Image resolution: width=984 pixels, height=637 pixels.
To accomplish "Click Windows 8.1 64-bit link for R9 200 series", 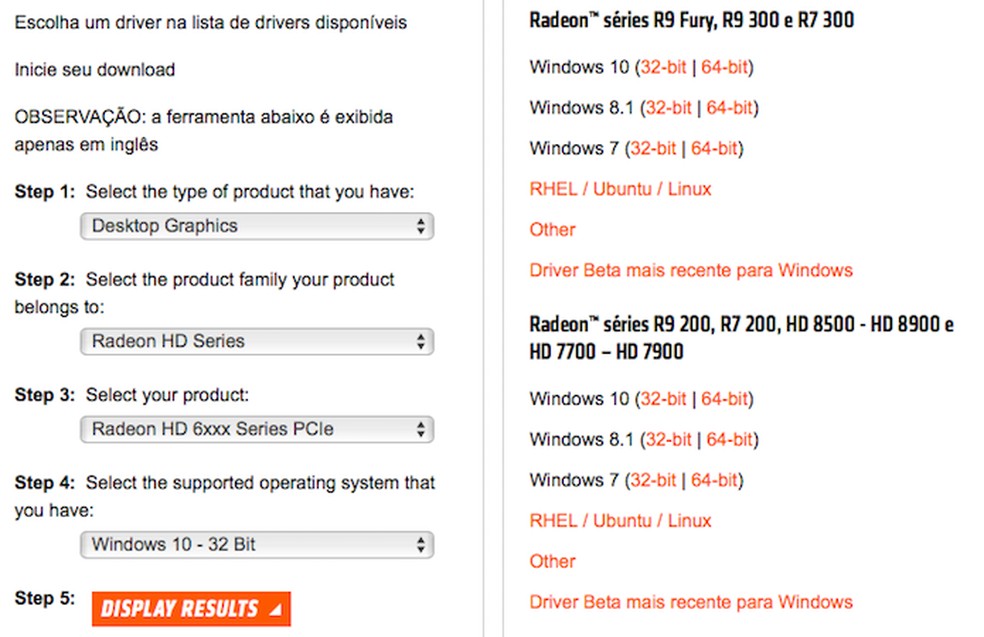I will [731, 439].
